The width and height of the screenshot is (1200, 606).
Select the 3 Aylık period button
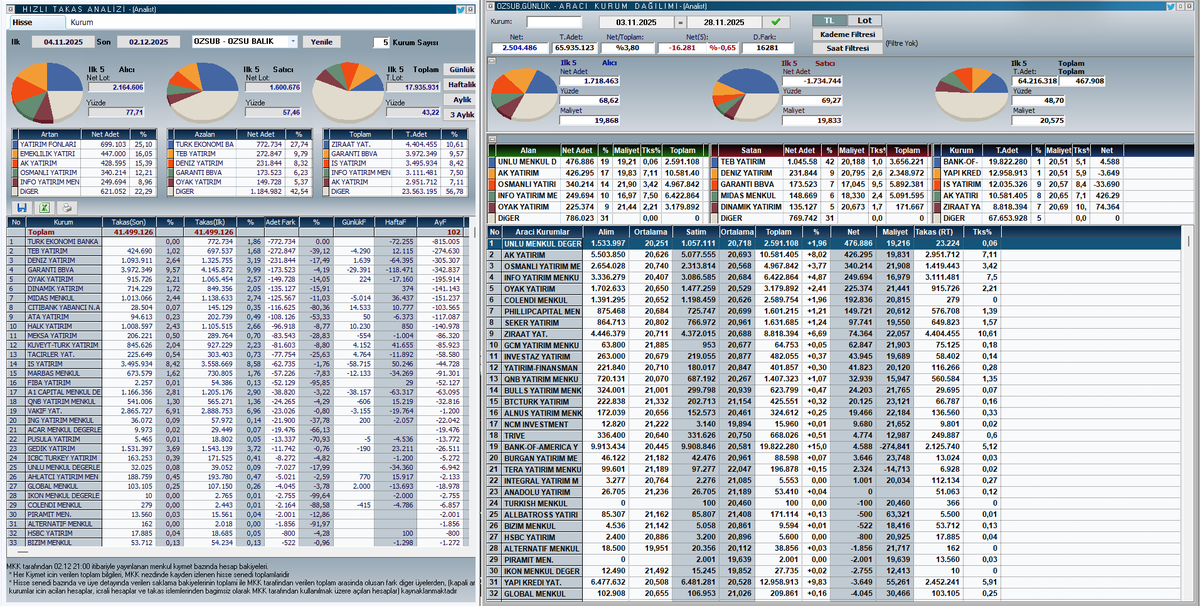click(x=461, y=115)
